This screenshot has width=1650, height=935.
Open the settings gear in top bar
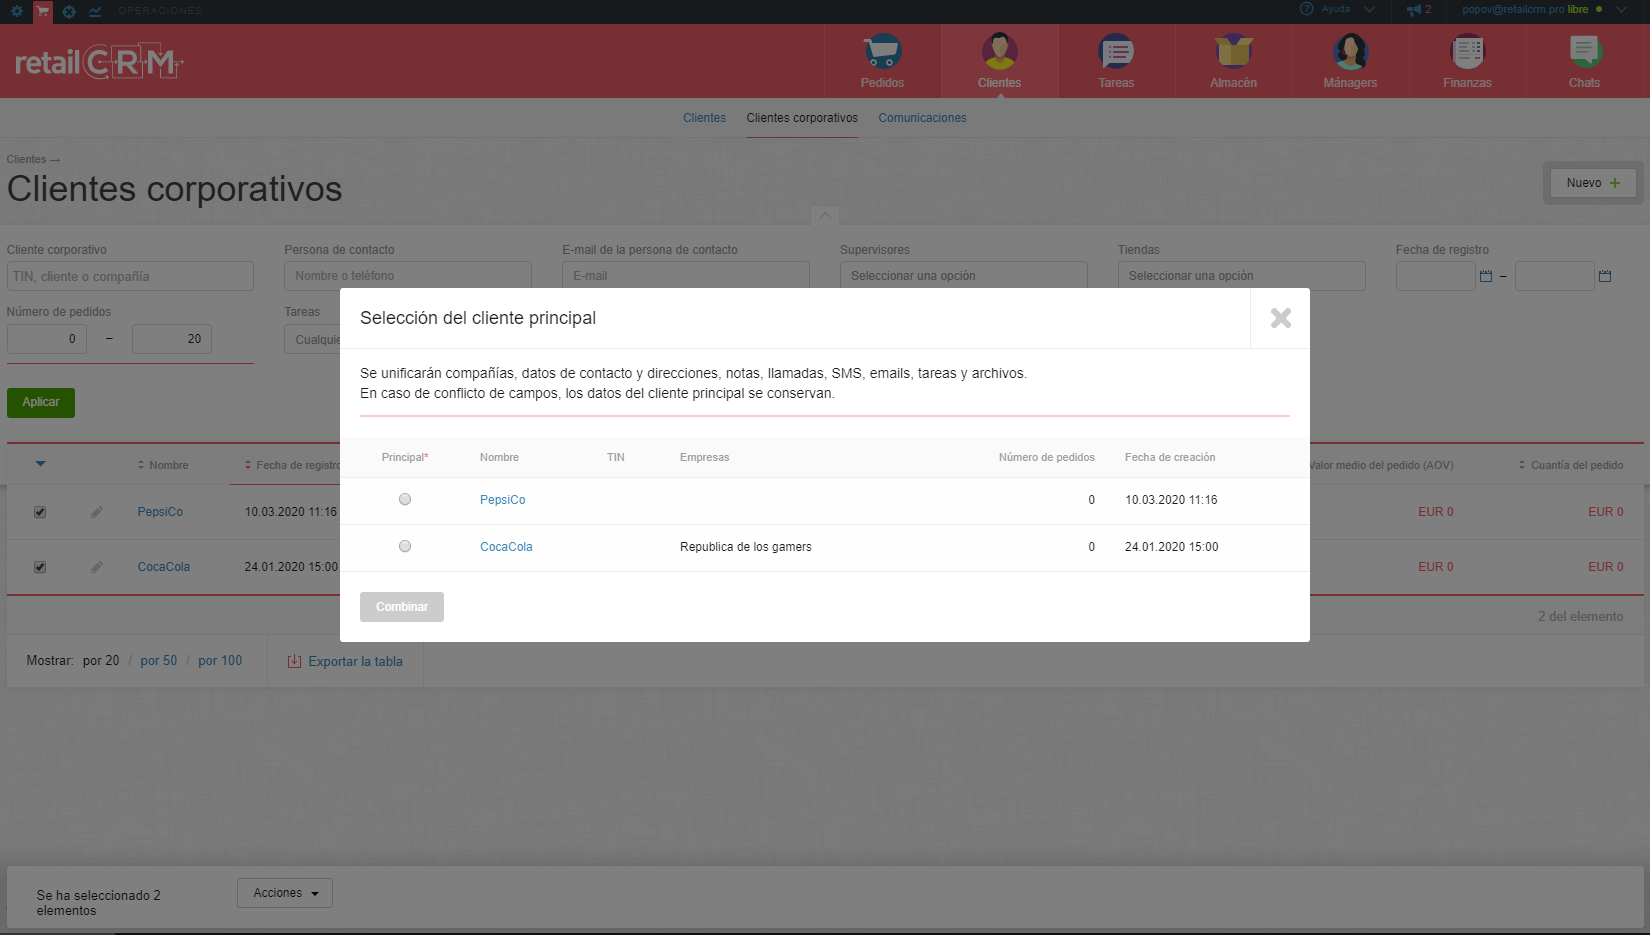click(x=16, y=11)
